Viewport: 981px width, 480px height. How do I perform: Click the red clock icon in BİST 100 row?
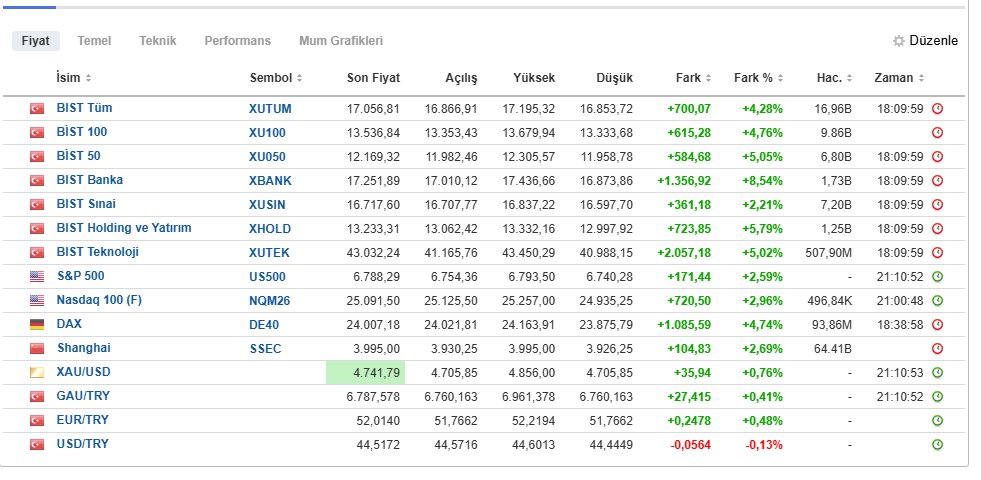[937, 133]
